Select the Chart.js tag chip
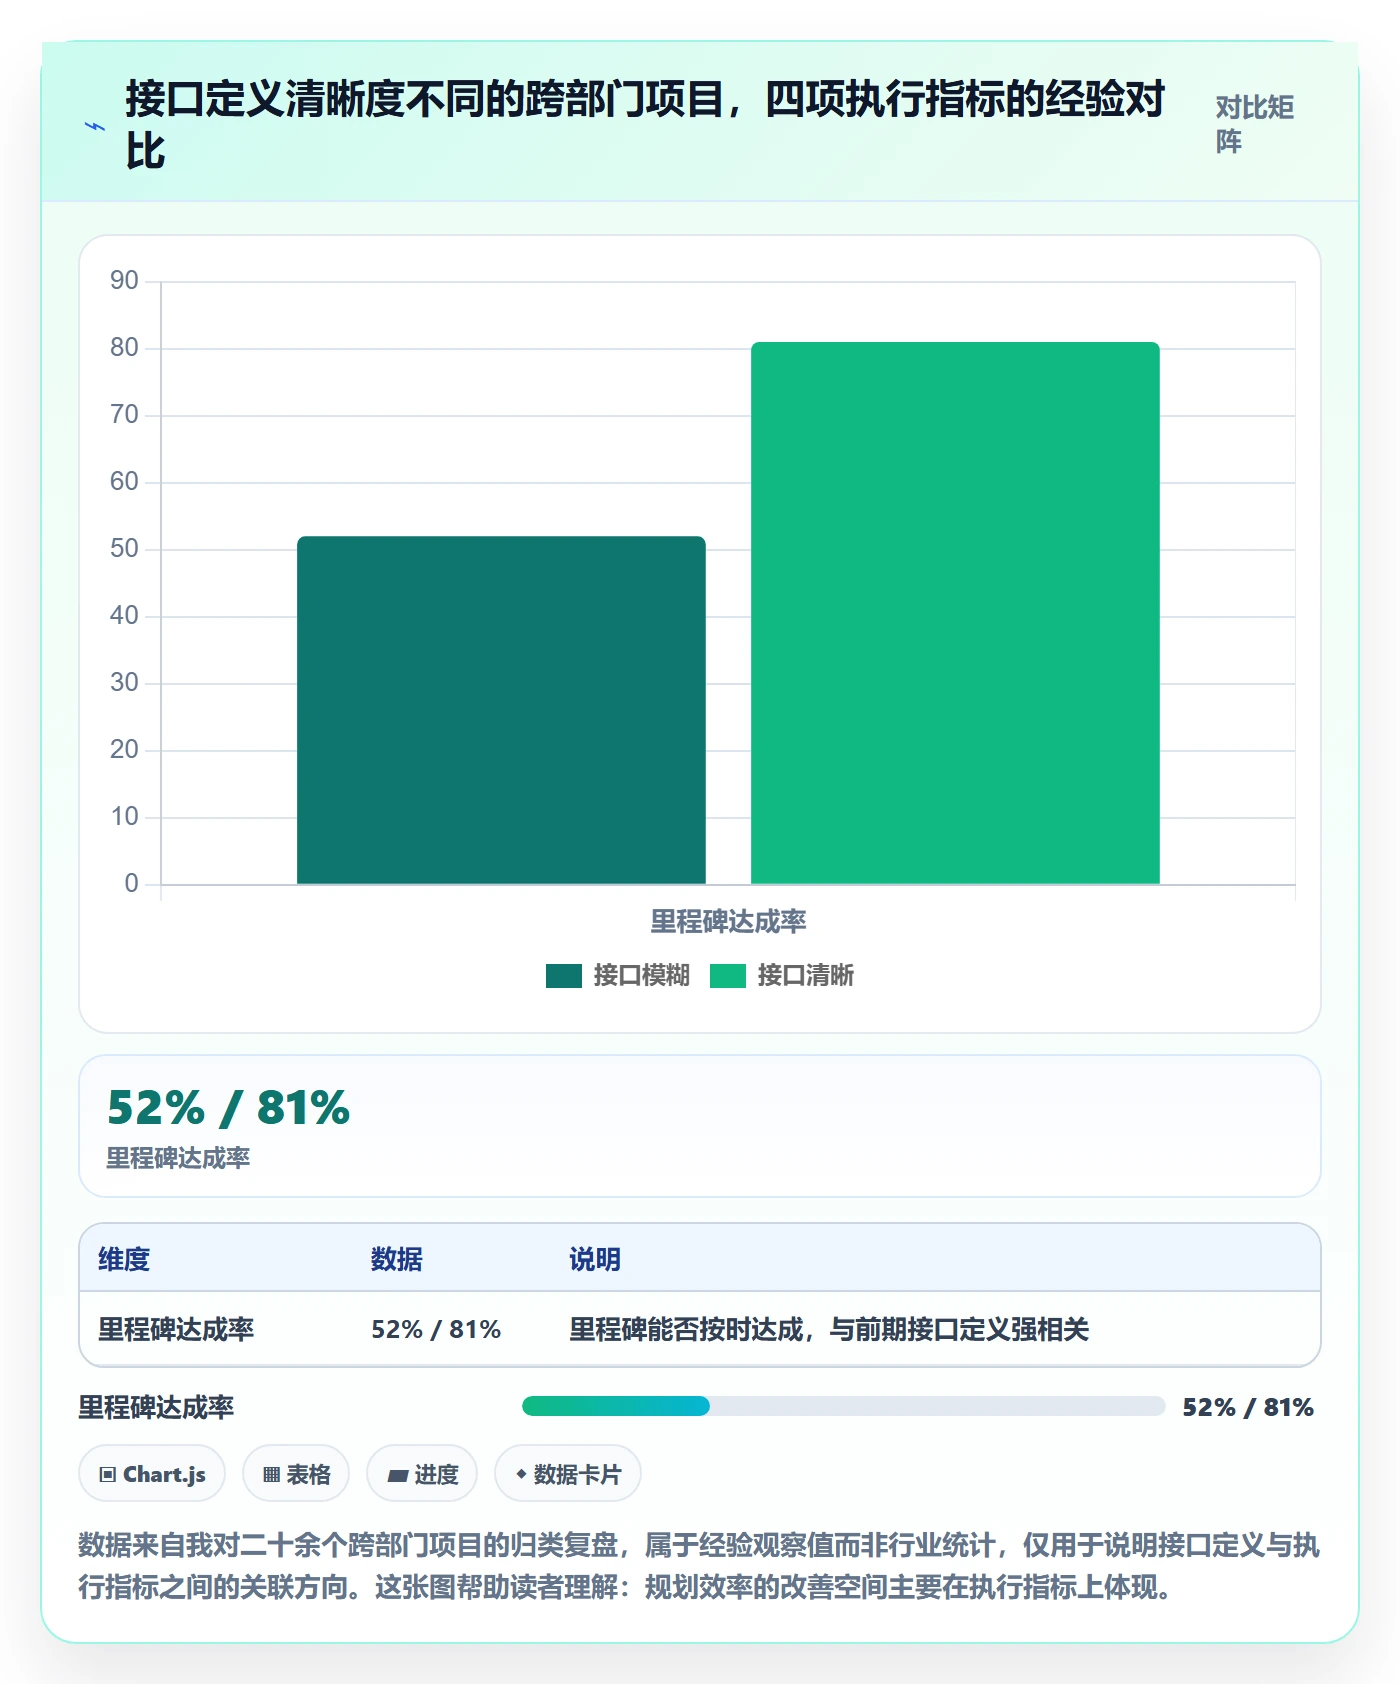 click(x=152, y=1473)
